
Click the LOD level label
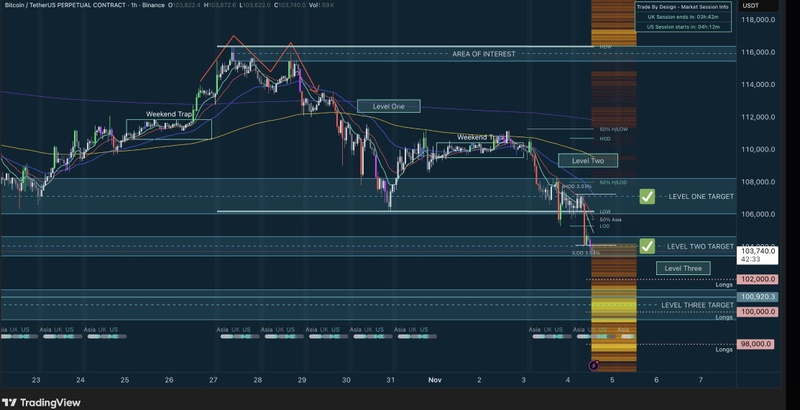[x=605, y=226]
